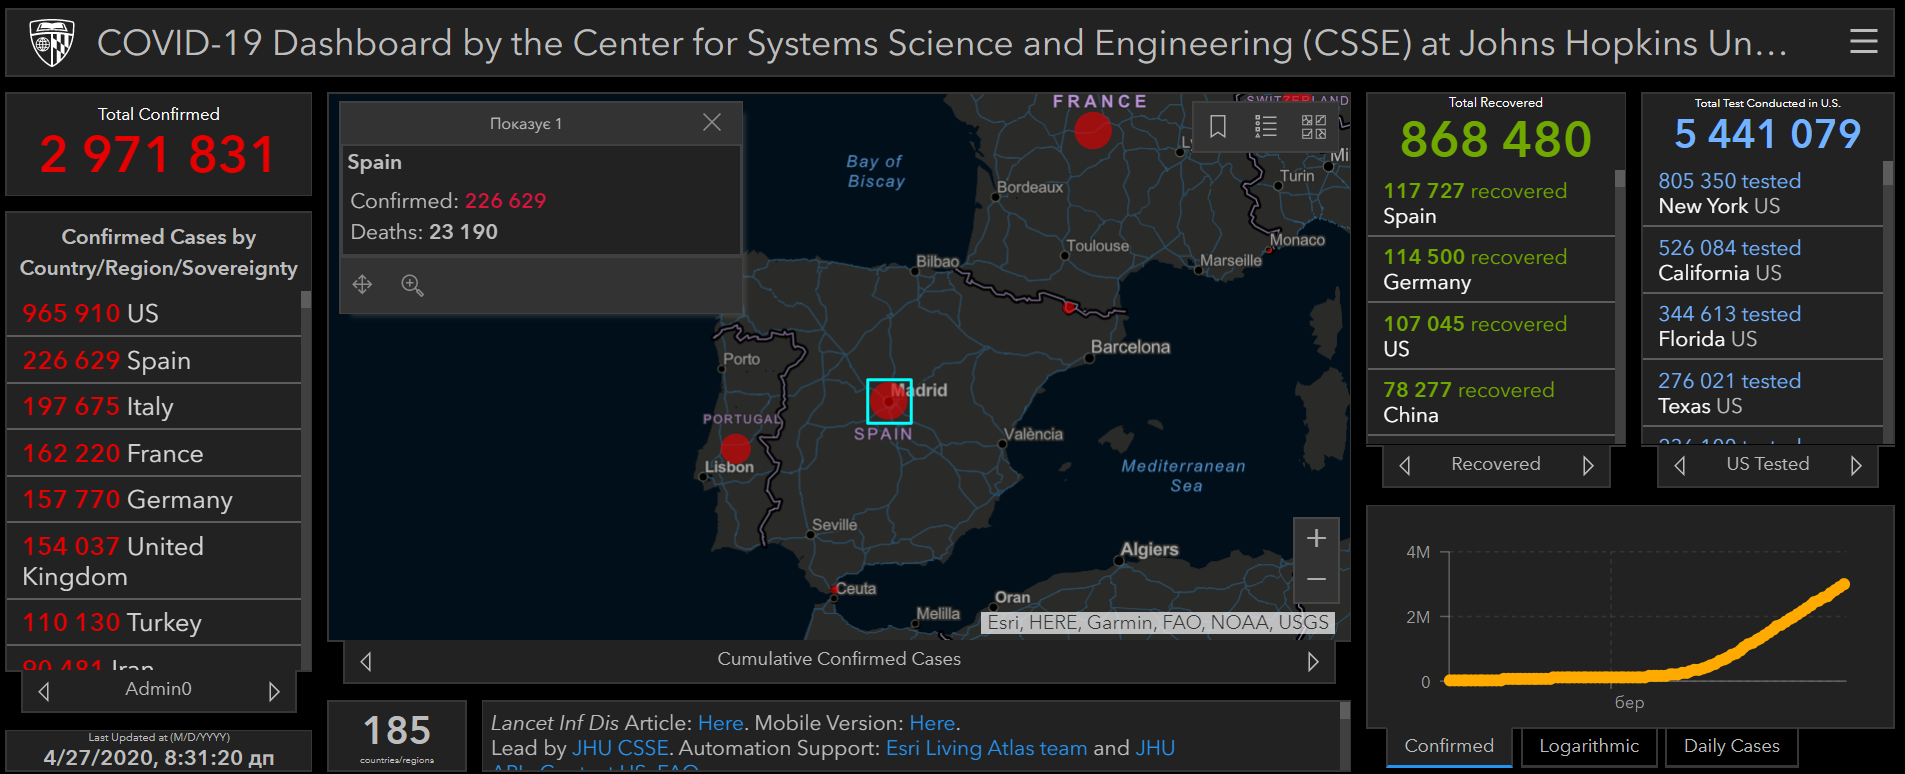Click the Total Confirmed 2 971 831 figure
1905x774 pixels.
[x=158, y=155]
